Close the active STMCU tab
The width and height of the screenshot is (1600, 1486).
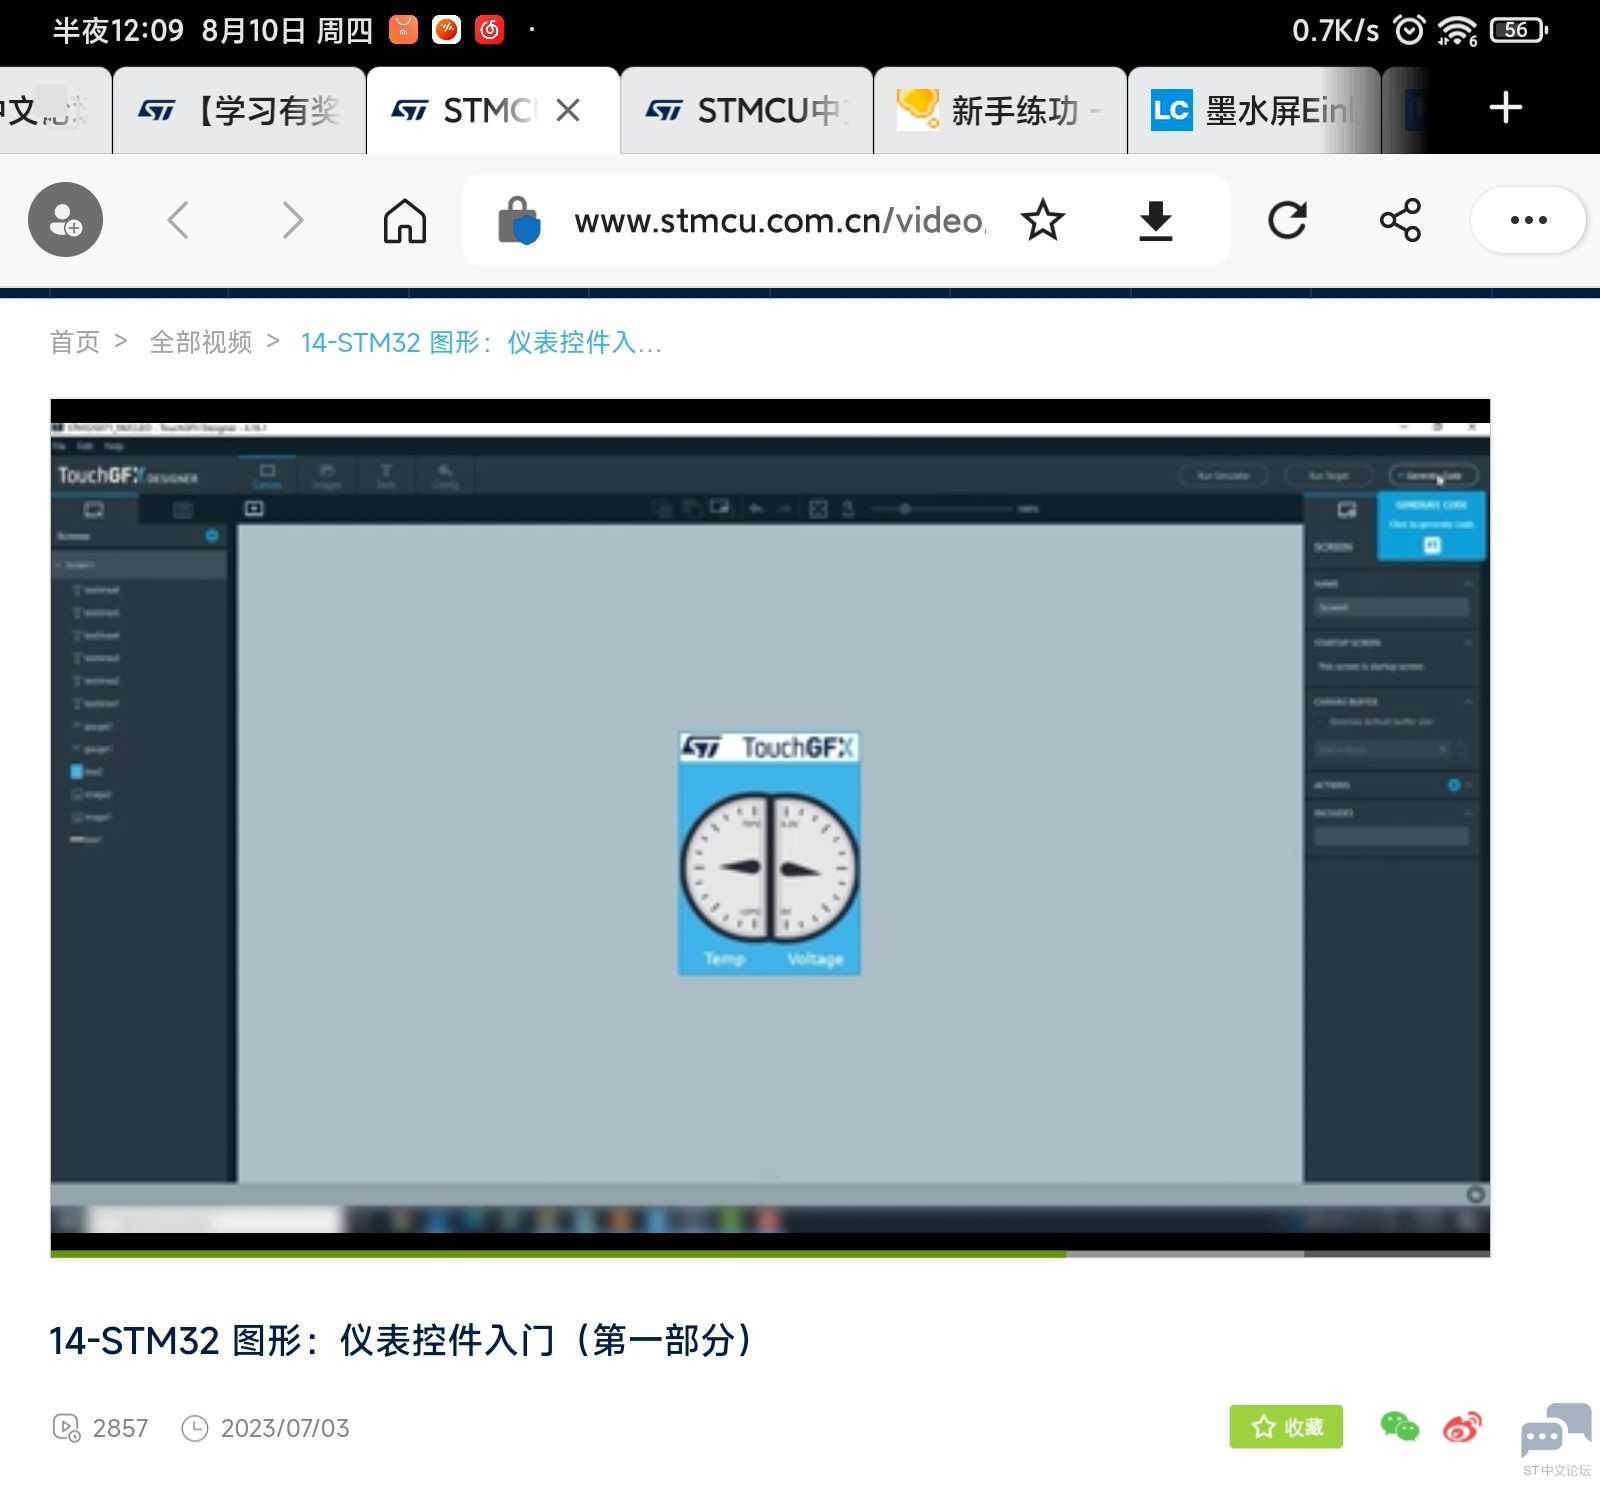[568, 110]
